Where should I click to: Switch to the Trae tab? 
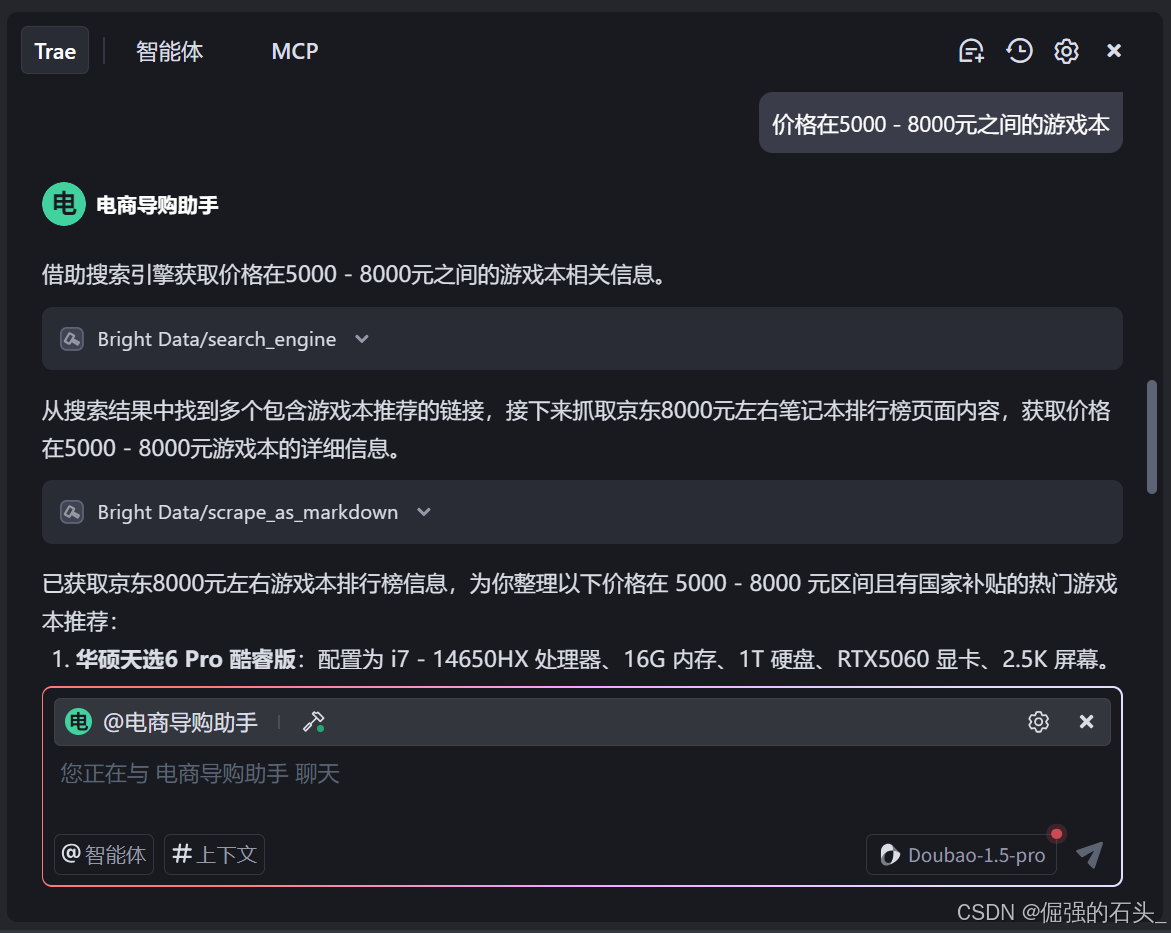55,51
